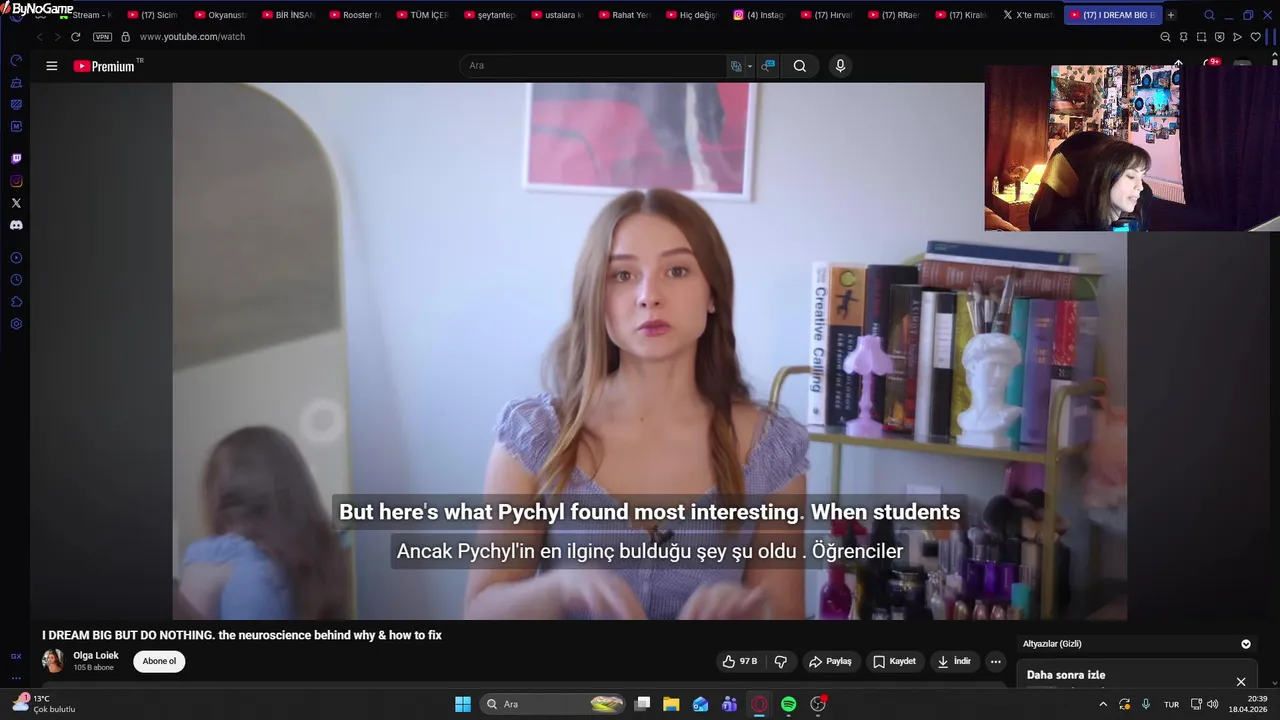Like the video (97 B thumbs up)
The width and height of the screenshot is (1280, 720).
(x=740, y=661)
